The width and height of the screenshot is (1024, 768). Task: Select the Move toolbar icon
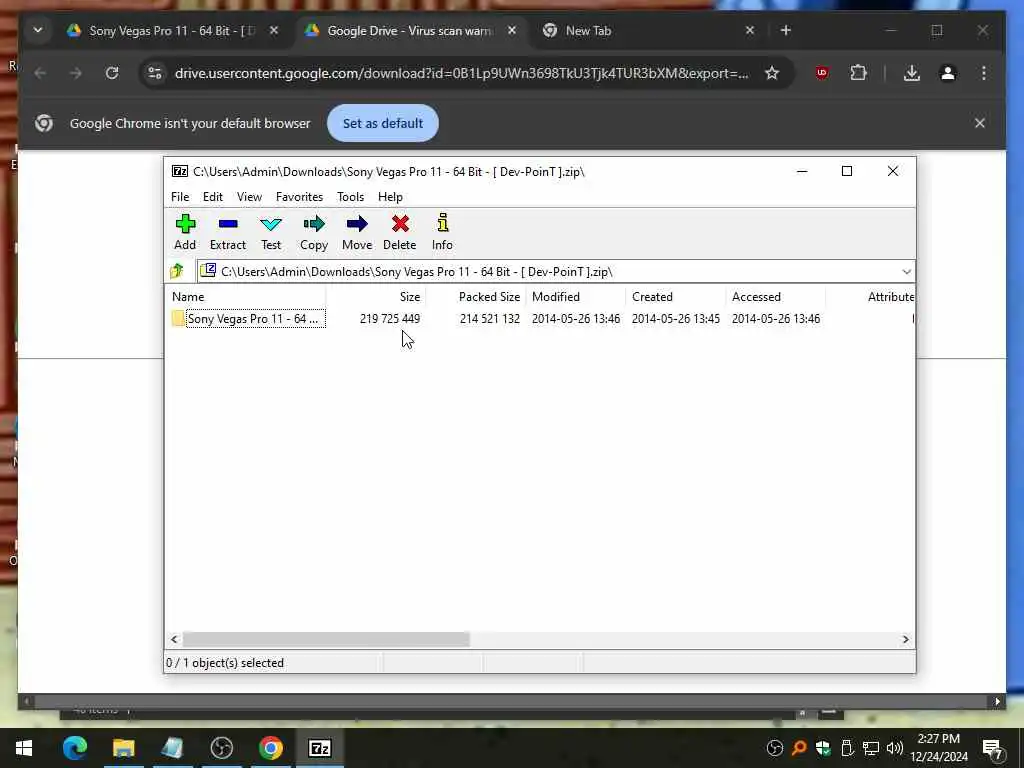(357, 232)
